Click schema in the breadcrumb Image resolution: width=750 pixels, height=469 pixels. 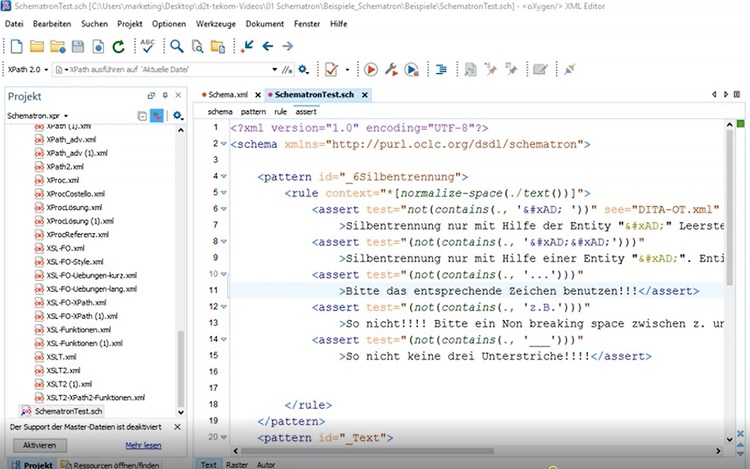coord(220,111)
